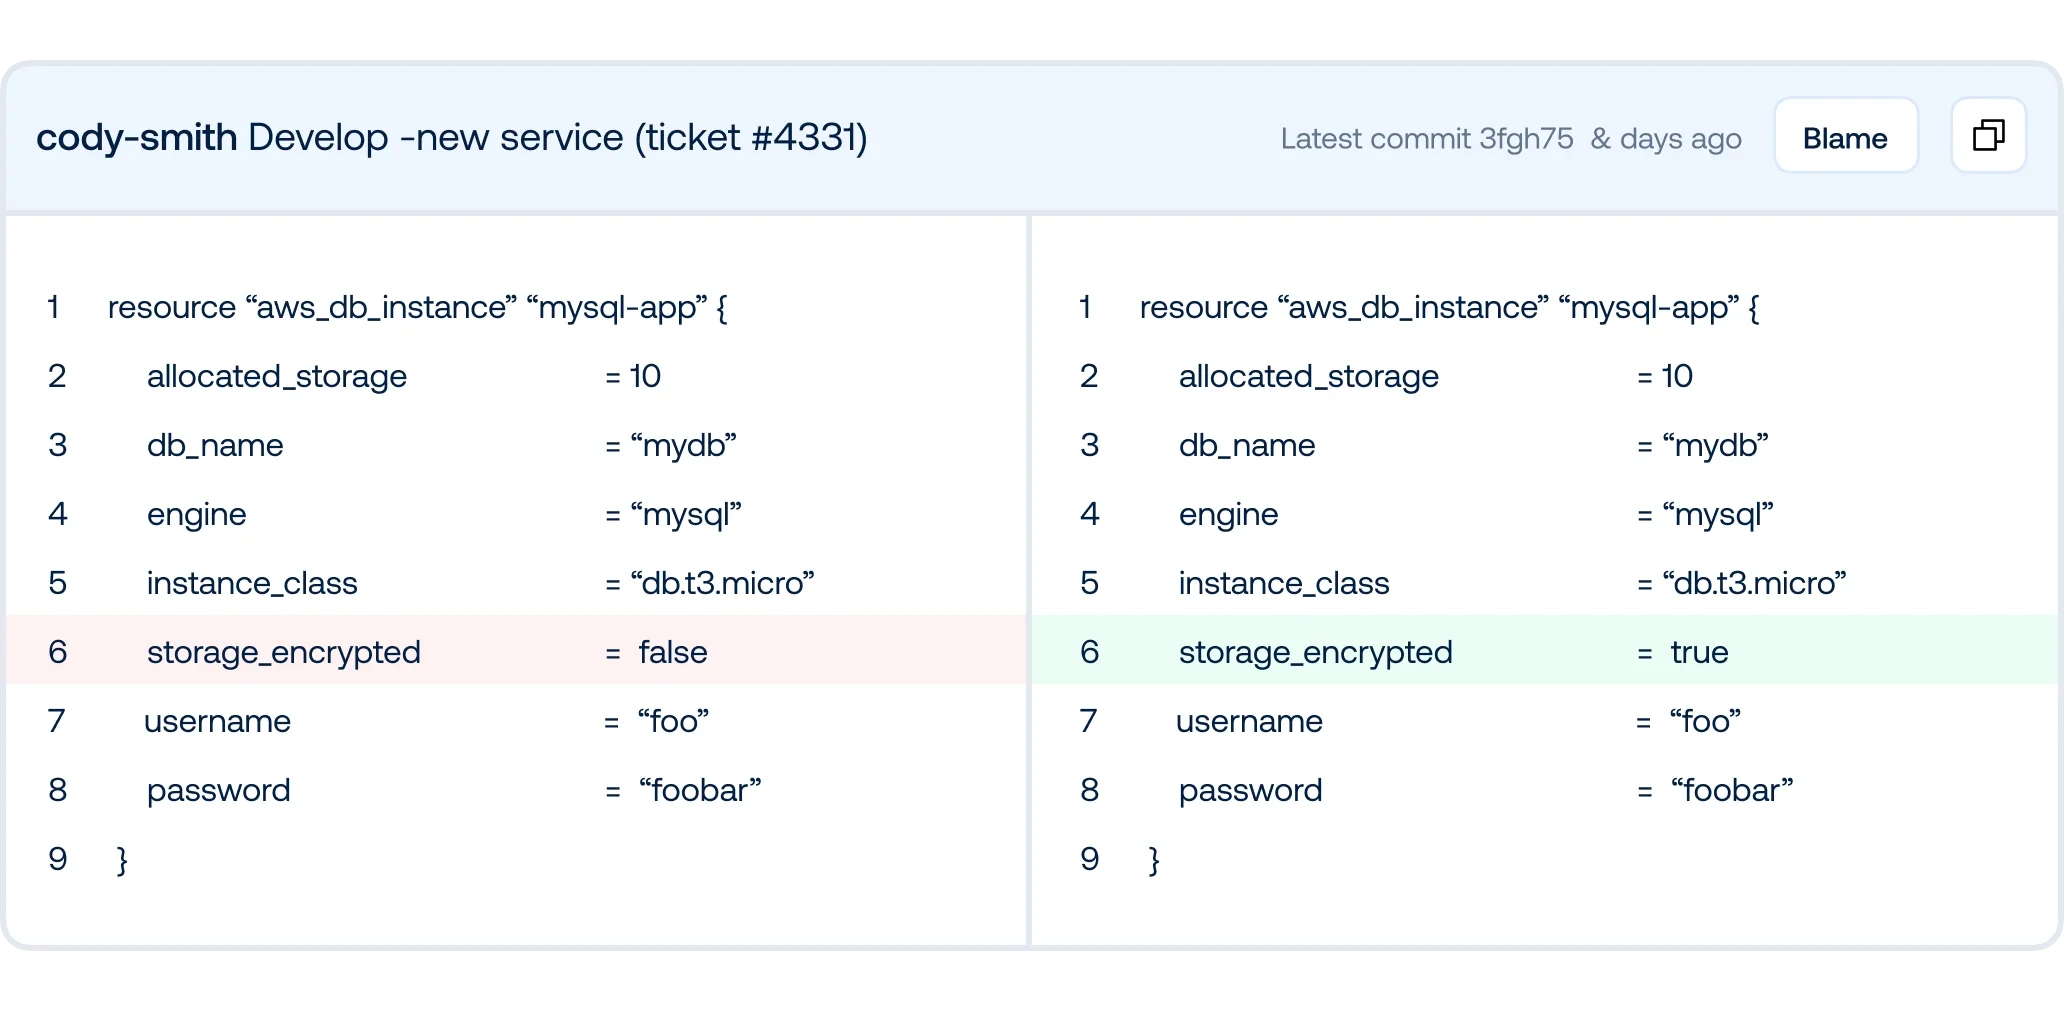Click 'instance_class' in right pane
The height and width of the screenshot is (1011, 2064).
click(x=1284, y=583)
